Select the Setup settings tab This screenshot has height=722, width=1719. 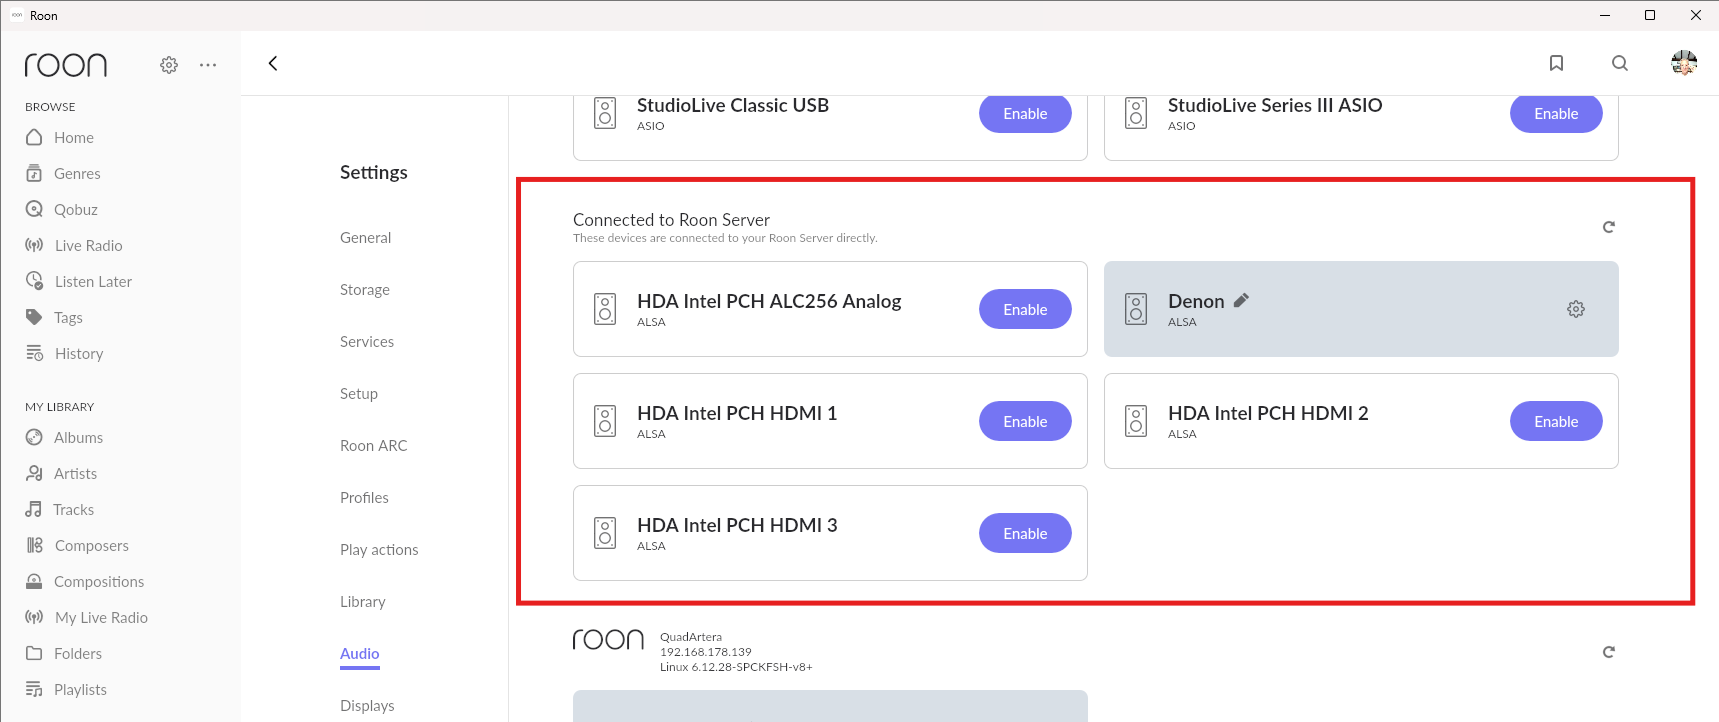pos(359,393)
